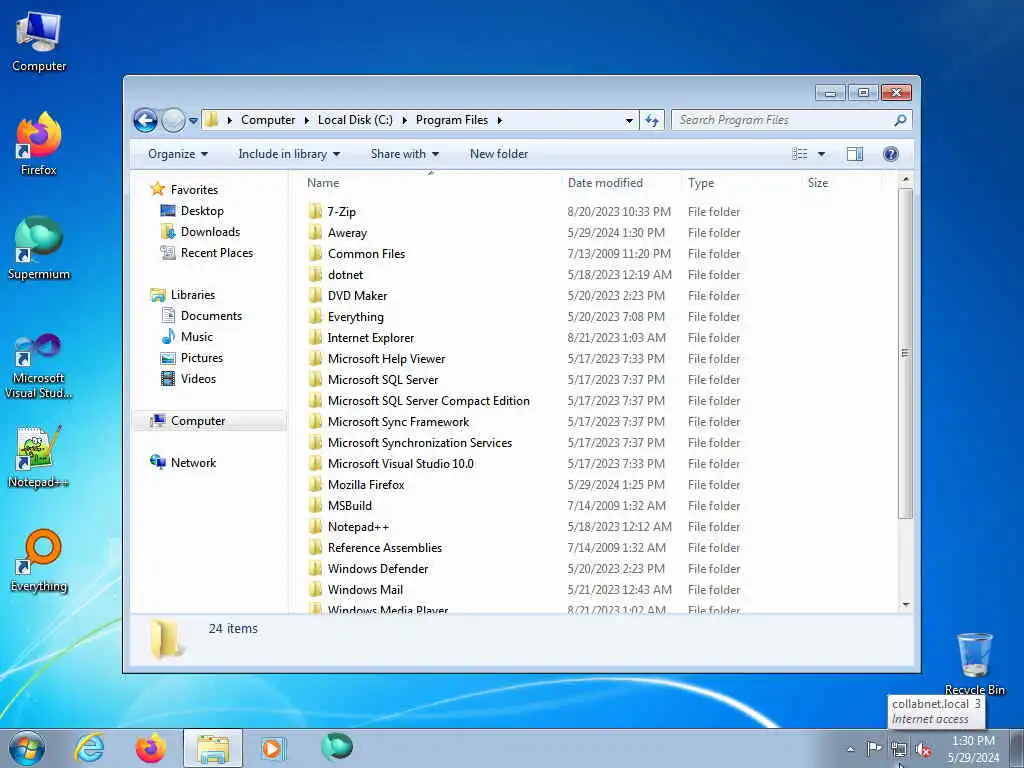Launch Internet Explorer from the taskbar

[89, 748]
